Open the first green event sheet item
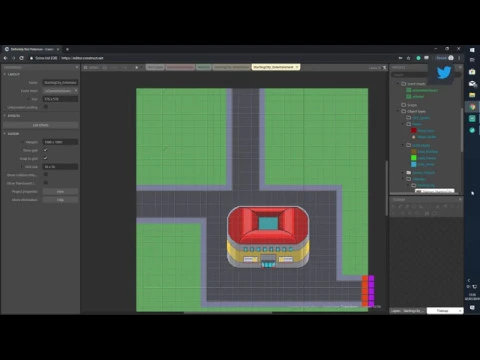 pyautogui.click(x=422, y=90)
